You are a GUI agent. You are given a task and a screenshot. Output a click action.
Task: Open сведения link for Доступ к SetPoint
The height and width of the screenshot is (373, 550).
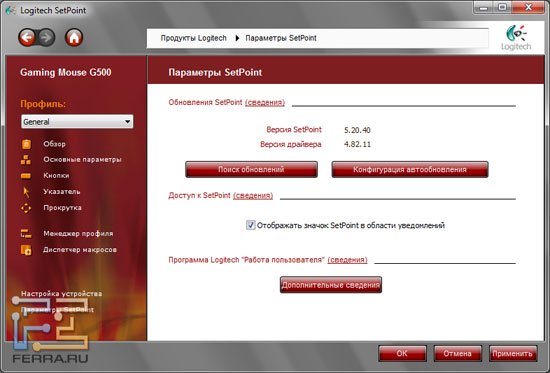click(x=253, y=196)
